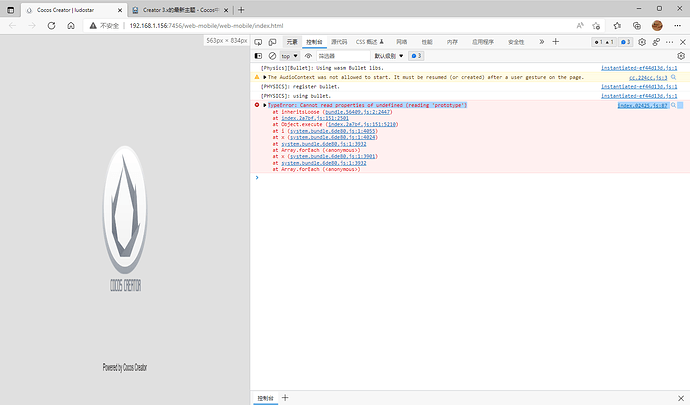690x405 pixels.
Task: Open the DevTools feedback people icon
Action: pyautogui.click(x=656, y=42)
